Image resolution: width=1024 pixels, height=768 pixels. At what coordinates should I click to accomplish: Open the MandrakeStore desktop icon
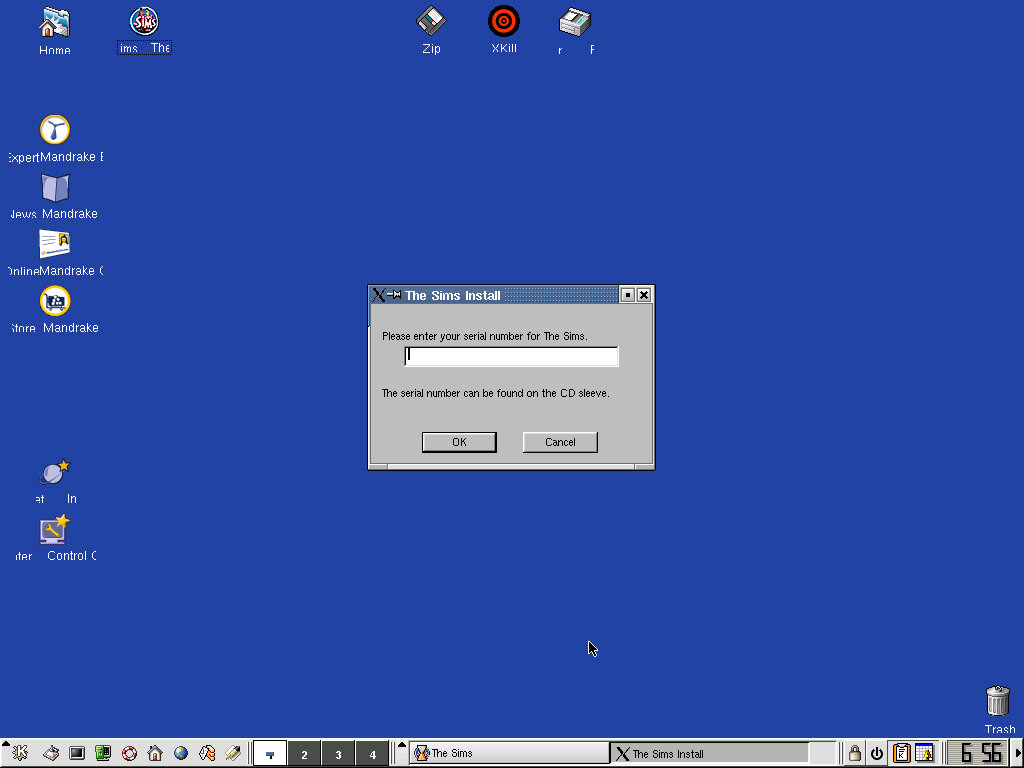click(x=55, y=301)
